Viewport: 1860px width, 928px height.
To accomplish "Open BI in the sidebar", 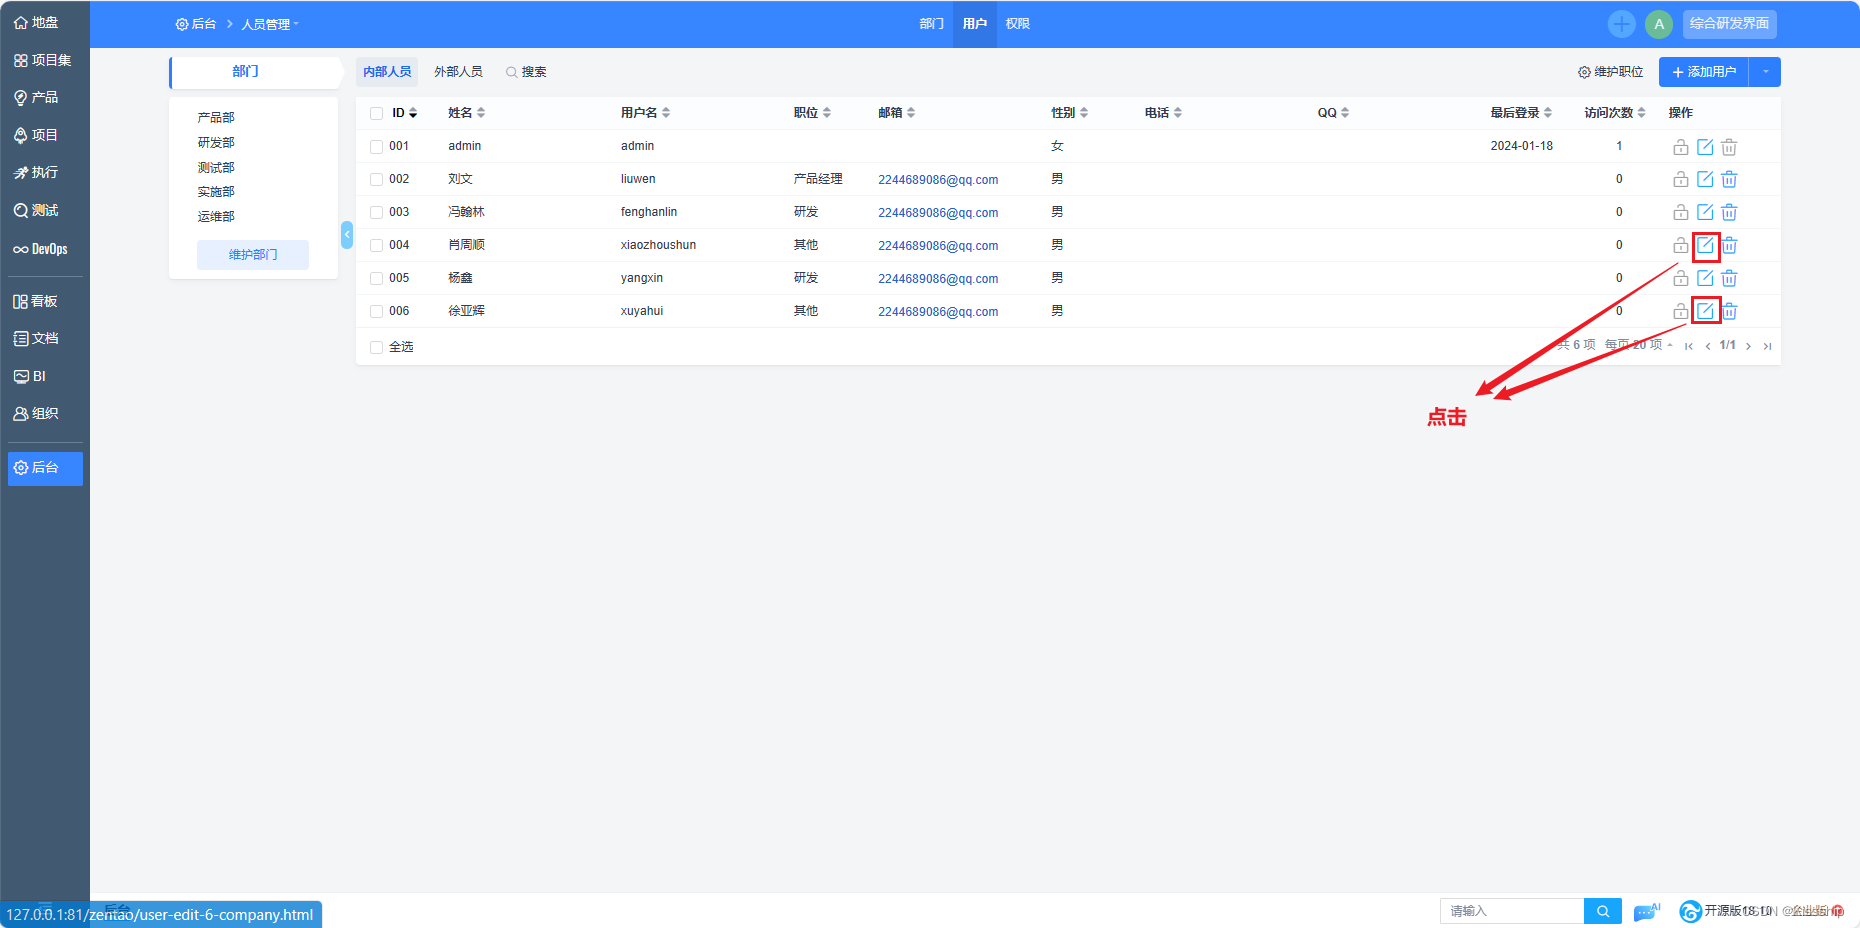I will (x=31, y=376).
